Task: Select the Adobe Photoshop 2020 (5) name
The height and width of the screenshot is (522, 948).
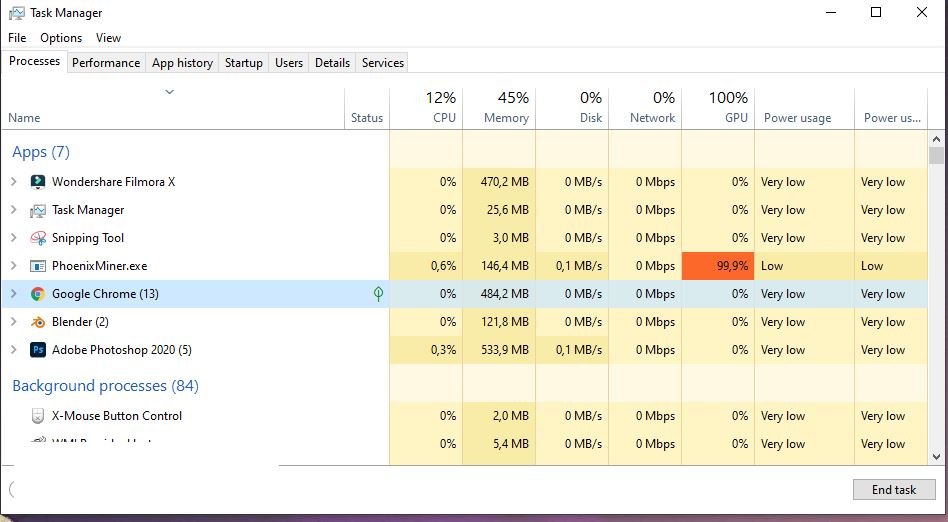Action: [122, 350]
